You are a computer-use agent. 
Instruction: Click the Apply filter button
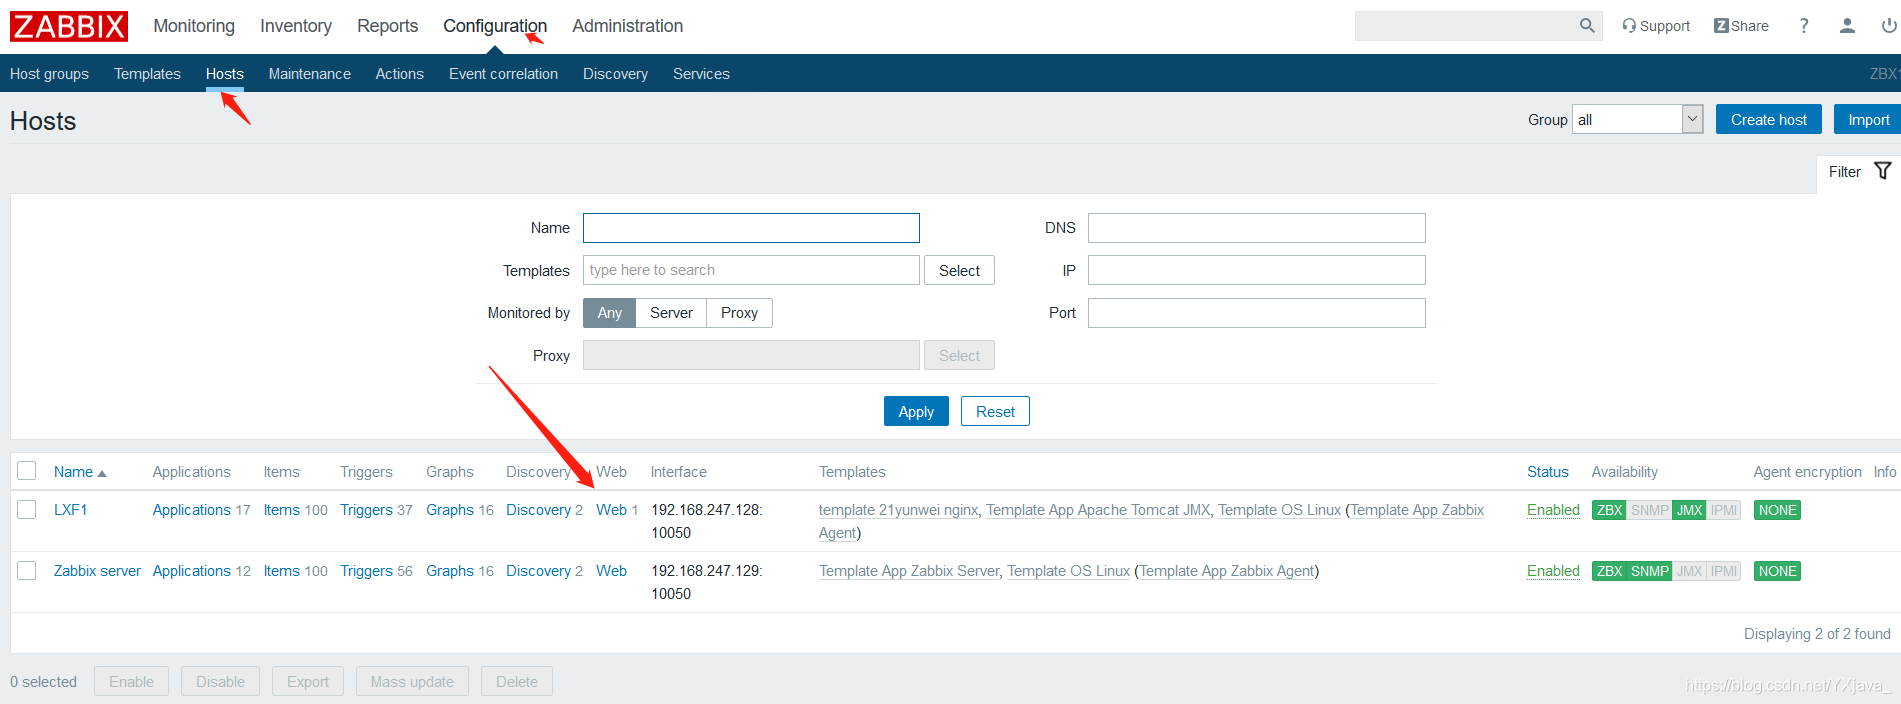point(916,411)
